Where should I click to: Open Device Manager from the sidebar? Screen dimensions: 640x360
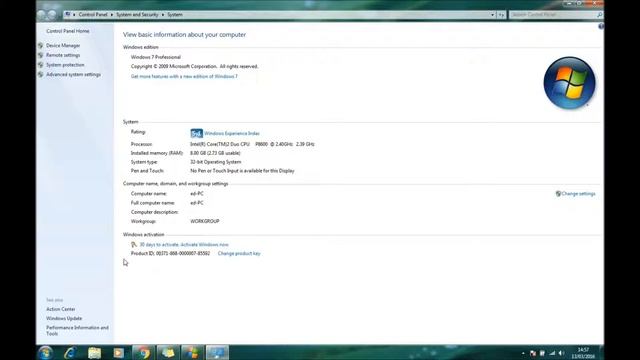(63, 46)
